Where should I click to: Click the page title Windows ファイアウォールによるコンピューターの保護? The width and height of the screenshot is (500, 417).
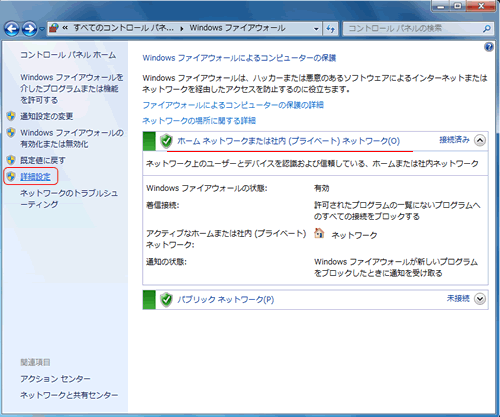click(239, 58)
